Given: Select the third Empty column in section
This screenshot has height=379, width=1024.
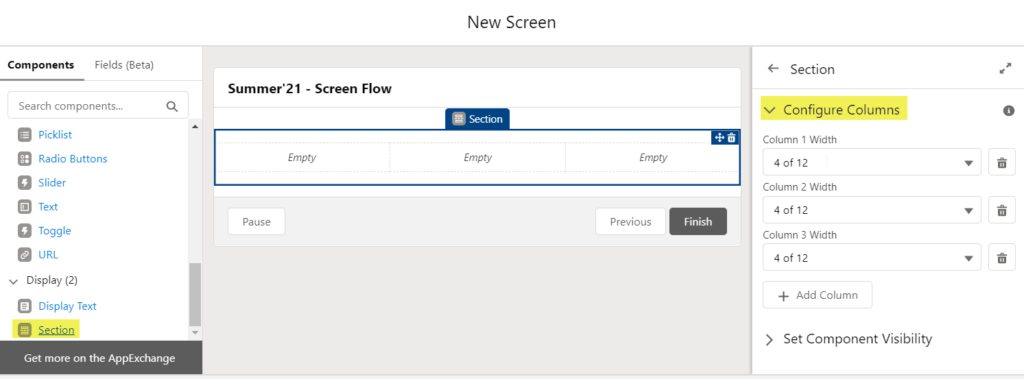Looking at the screenshot, I should coord(652,157).
